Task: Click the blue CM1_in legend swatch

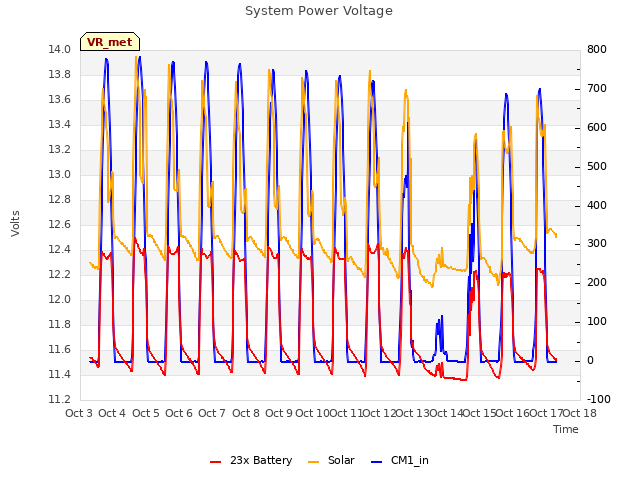Action: tap(376, 462)
